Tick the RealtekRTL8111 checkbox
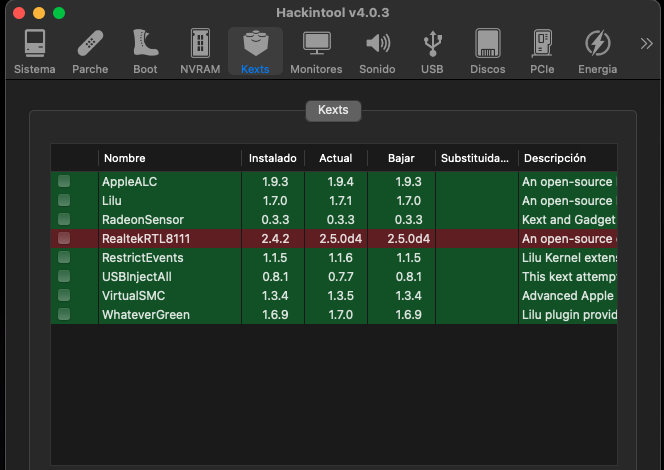 [x=64, y=238]
